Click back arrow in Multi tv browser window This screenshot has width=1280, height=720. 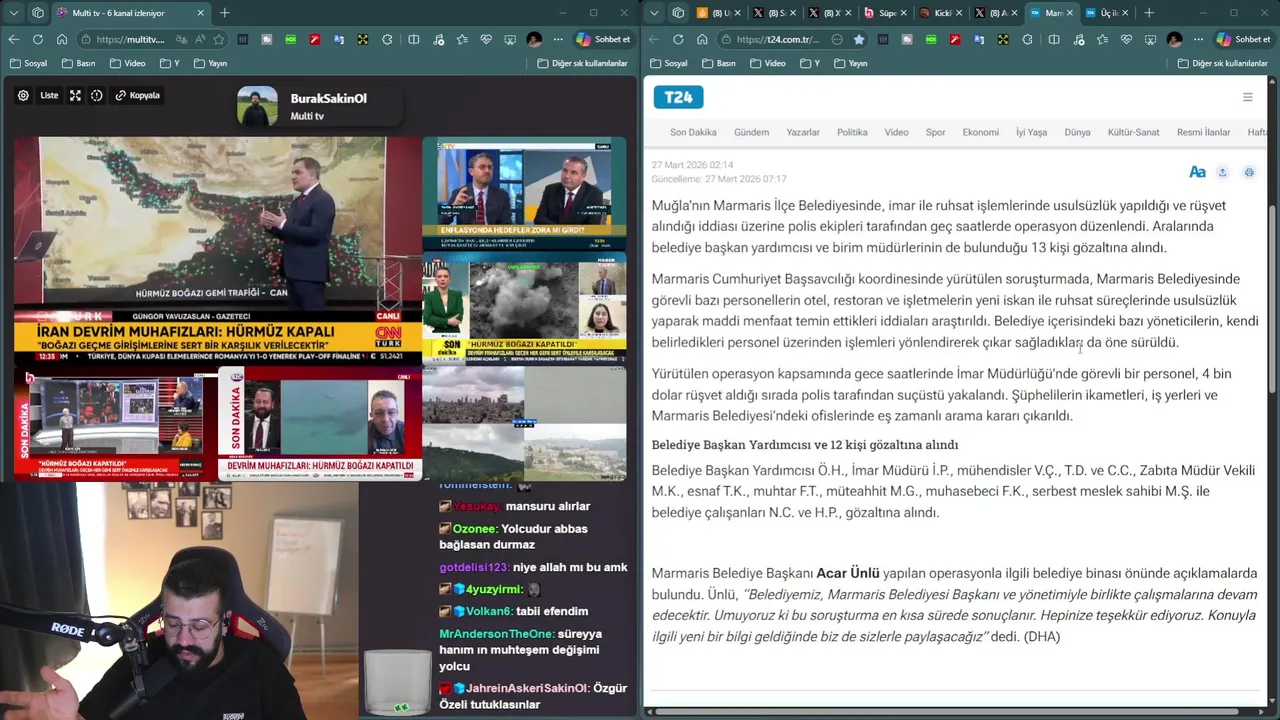(13, 39)
